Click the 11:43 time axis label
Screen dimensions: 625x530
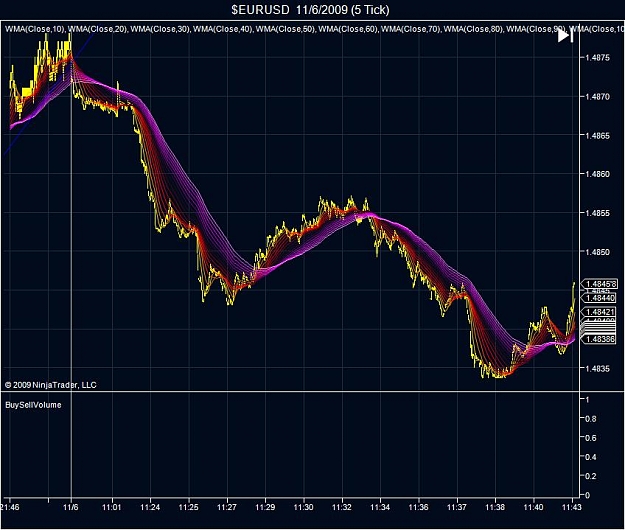[572, 507]
